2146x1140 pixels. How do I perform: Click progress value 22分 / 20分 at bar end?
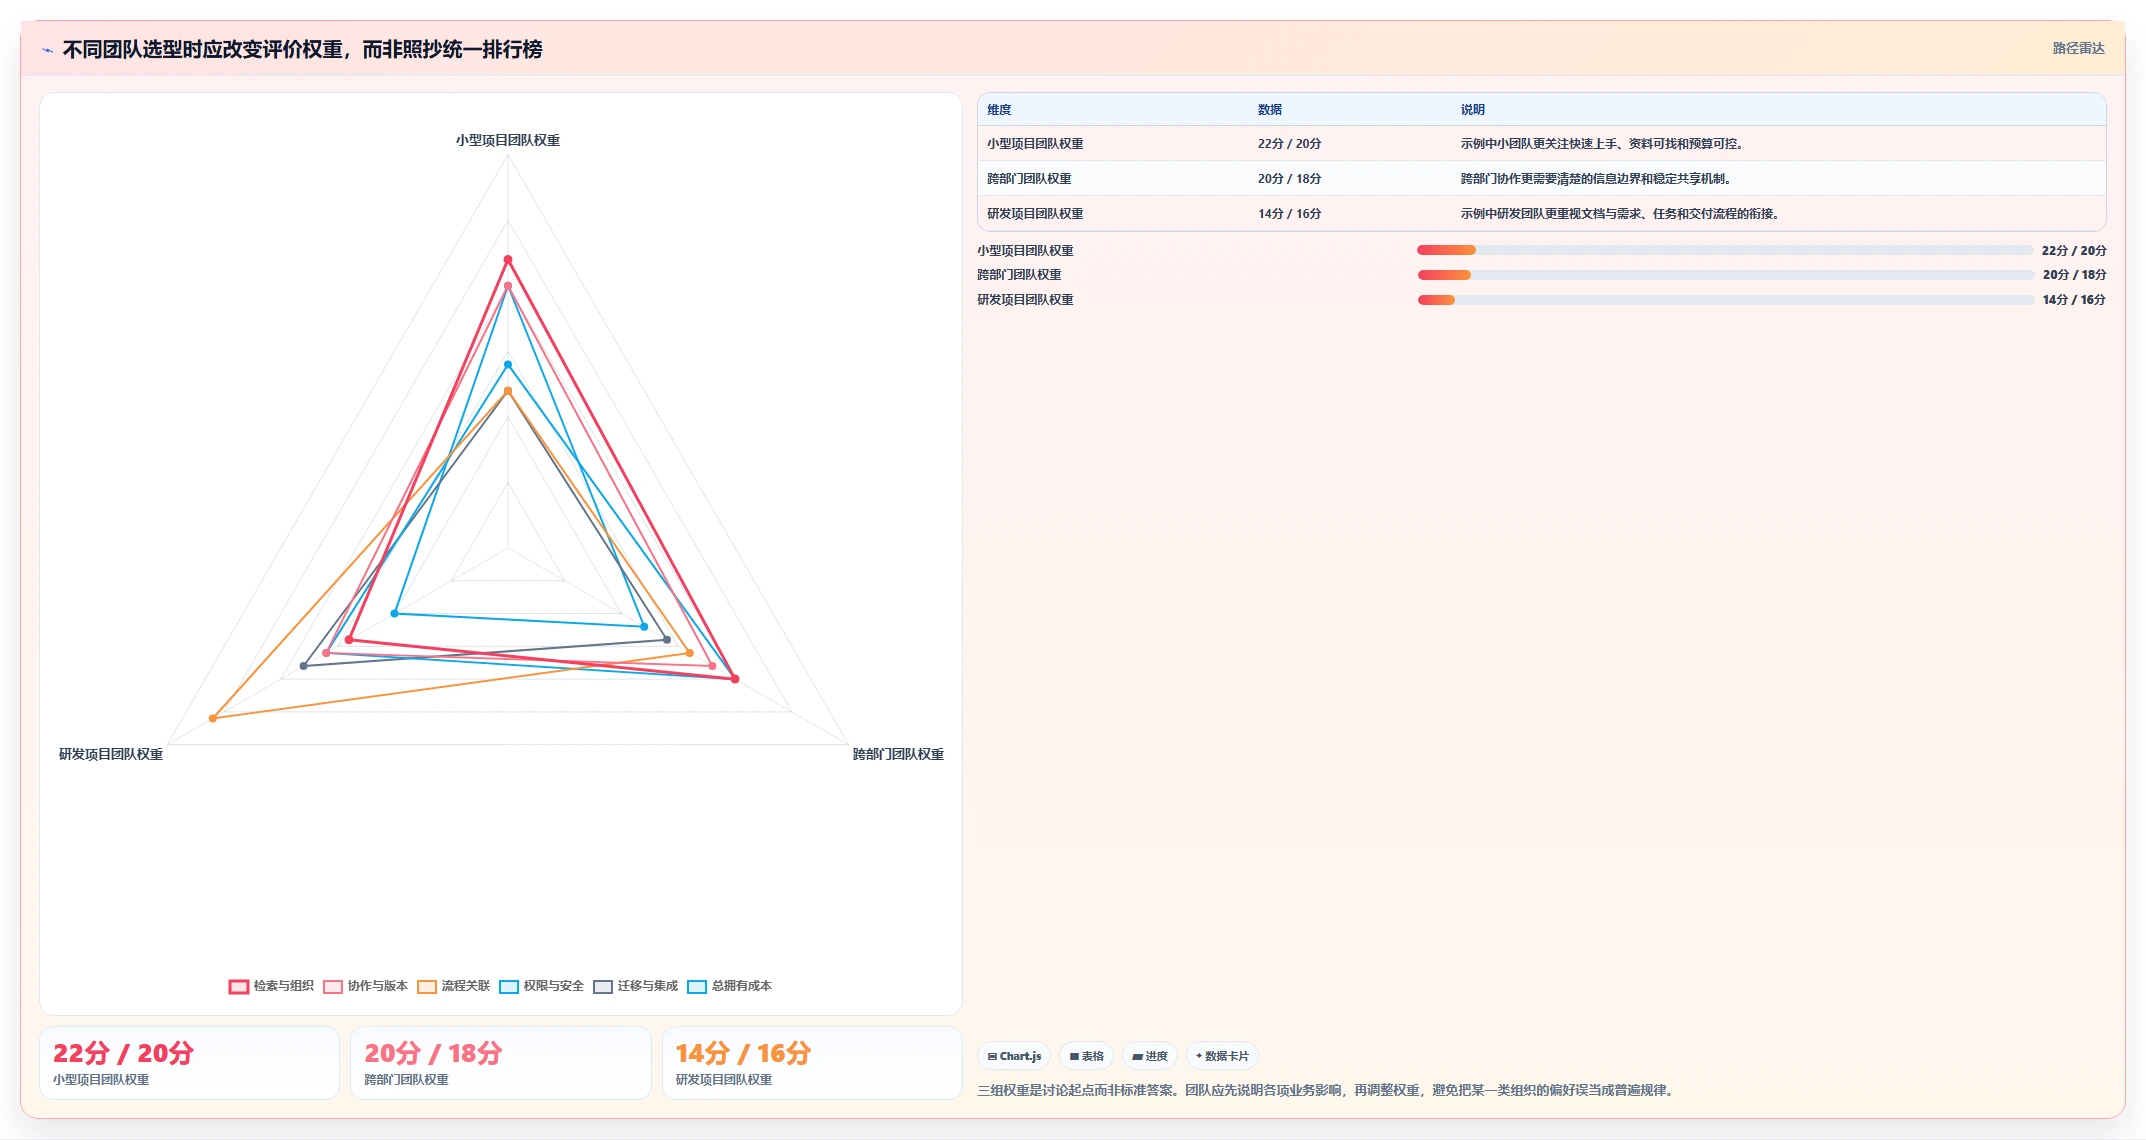click(2074, 250)
